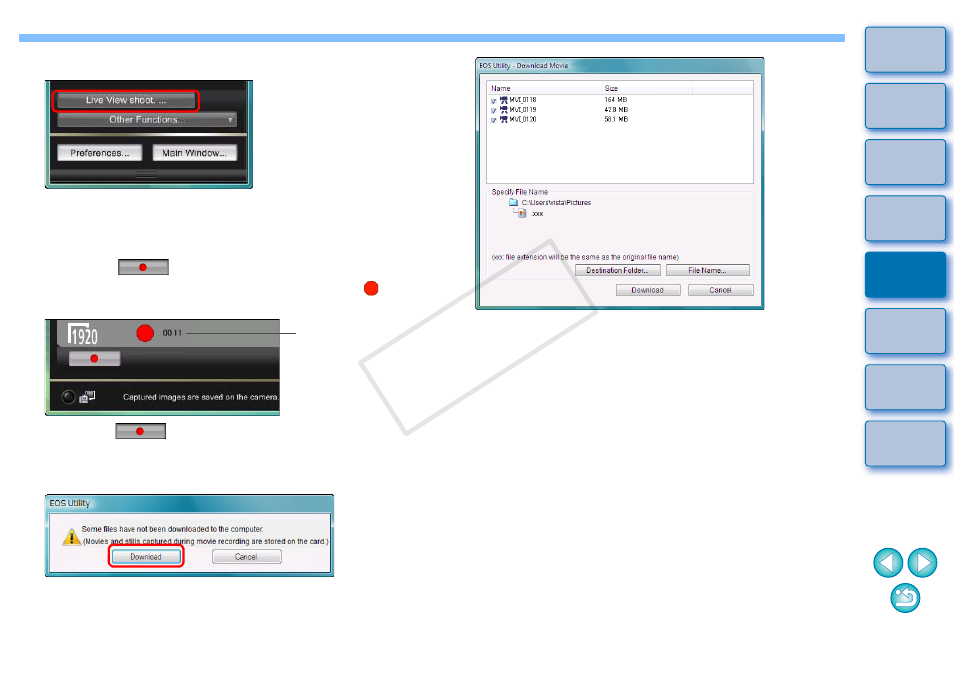This screenshot has height=674, width=954.
Task: Click Cancel in the Download Movie dialog
Action: 720,290
